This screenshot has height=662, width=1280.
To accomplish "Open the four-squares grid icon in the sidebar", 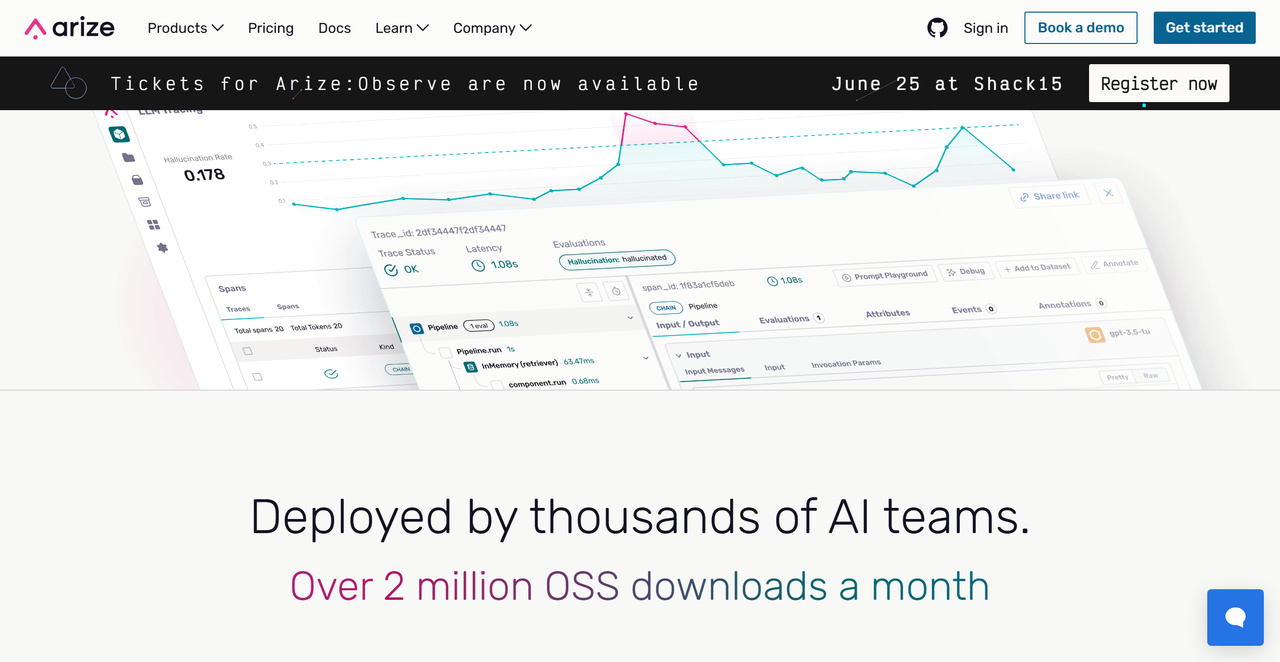I will tap(153, 225).
